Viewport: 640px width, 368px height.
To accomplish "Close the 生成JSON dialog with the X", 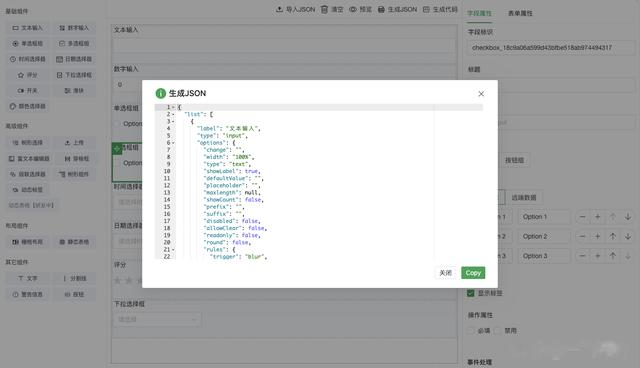I will click(x=481, y=94).
